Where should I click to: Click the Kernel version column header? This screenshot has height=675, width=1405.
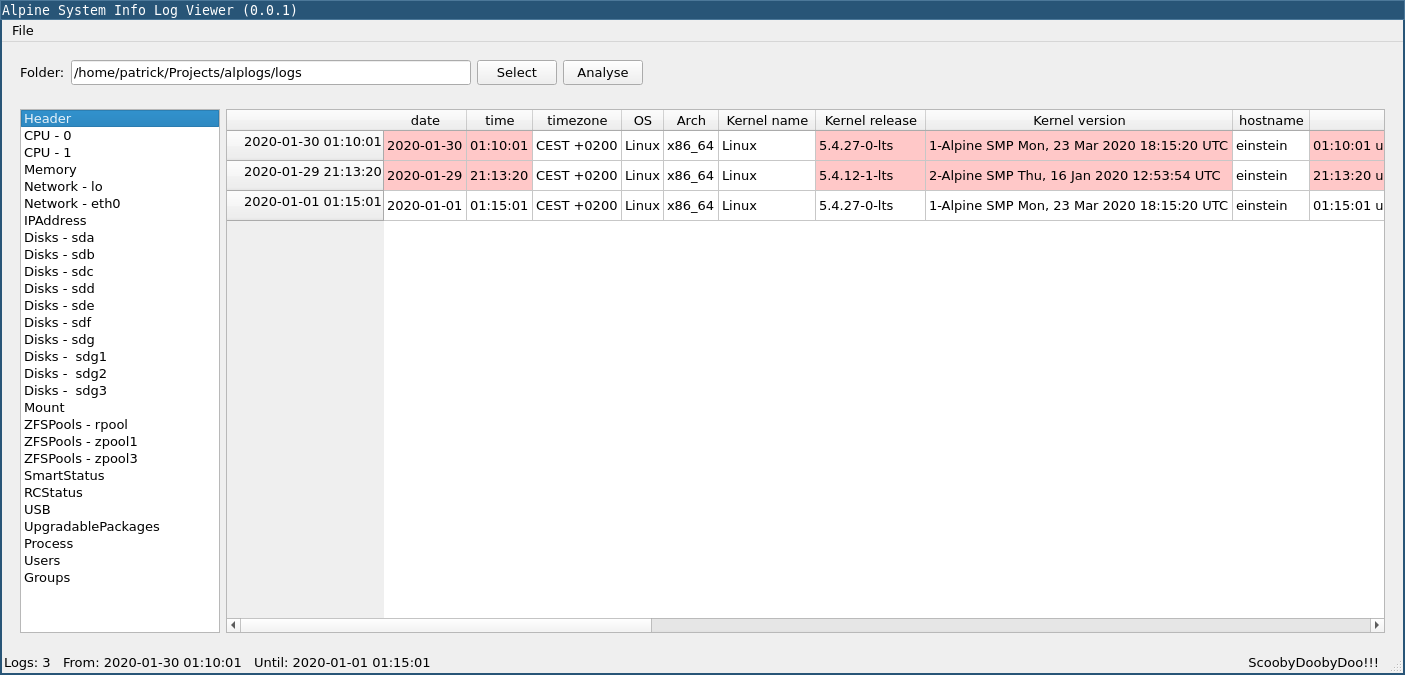(1079, 120)
